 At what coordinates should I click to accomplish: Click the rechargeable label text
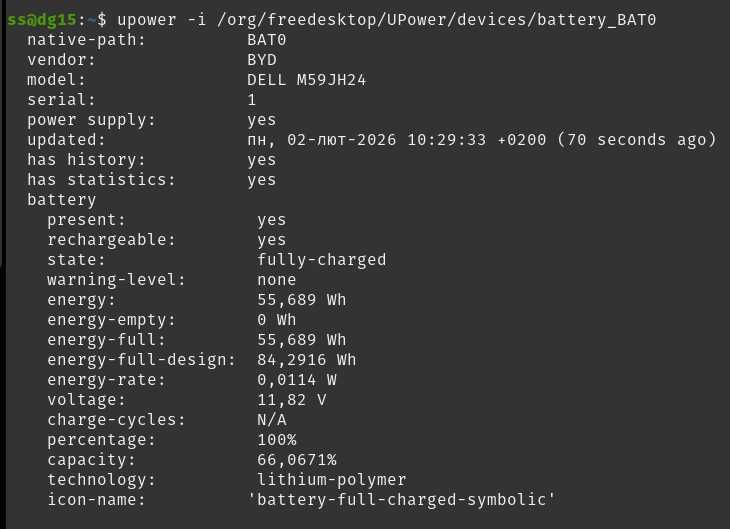point(111,240)
